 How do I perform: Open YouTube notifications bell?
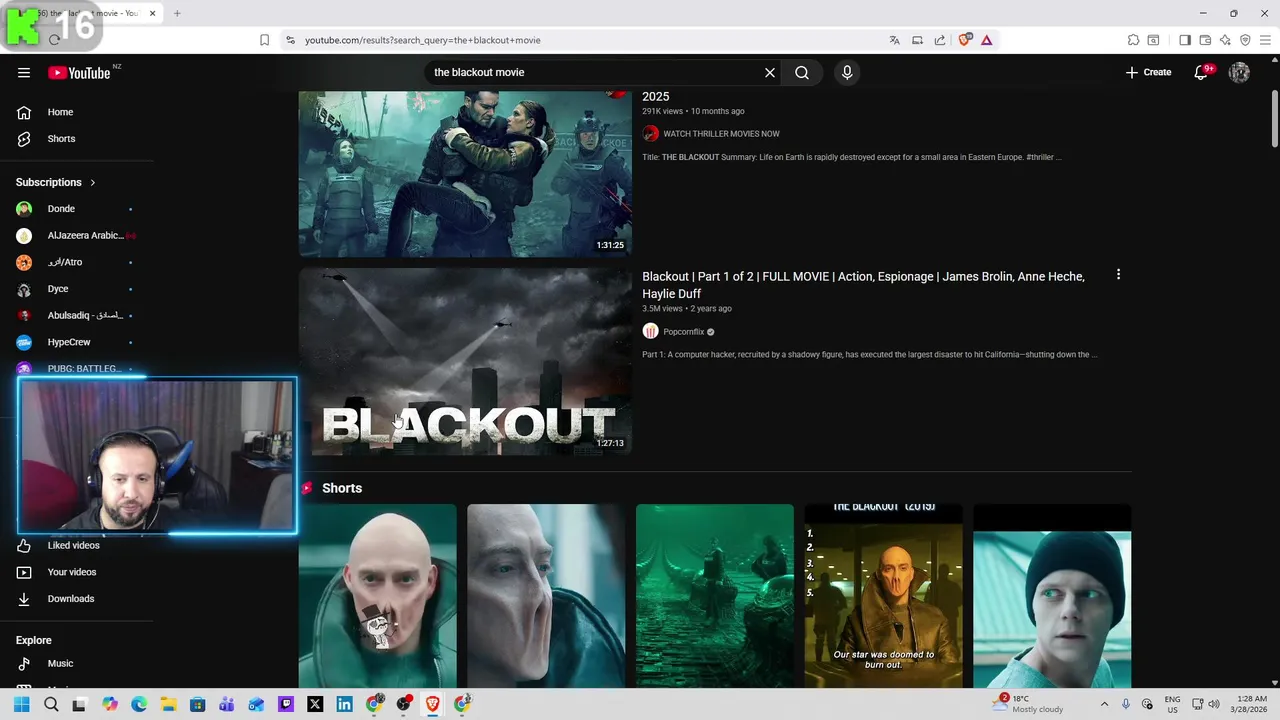(1201, 72)
